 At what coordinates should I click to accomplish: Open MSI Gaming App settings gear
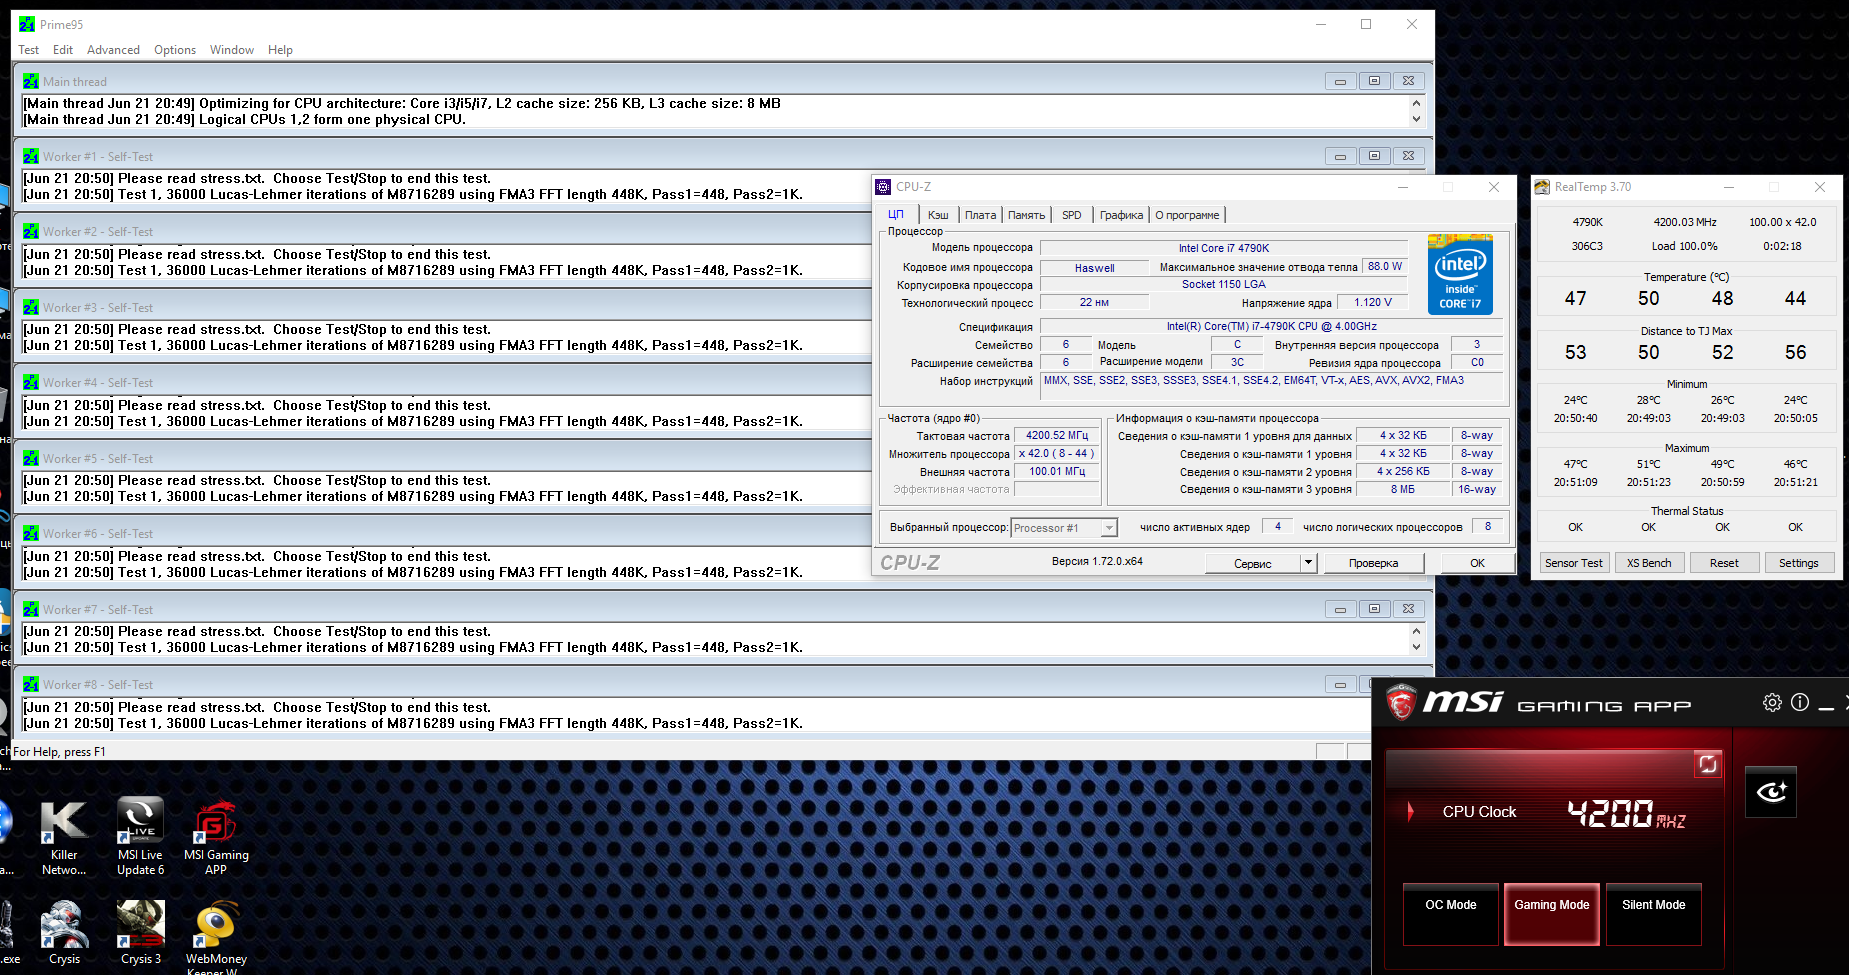point(1772,703)
